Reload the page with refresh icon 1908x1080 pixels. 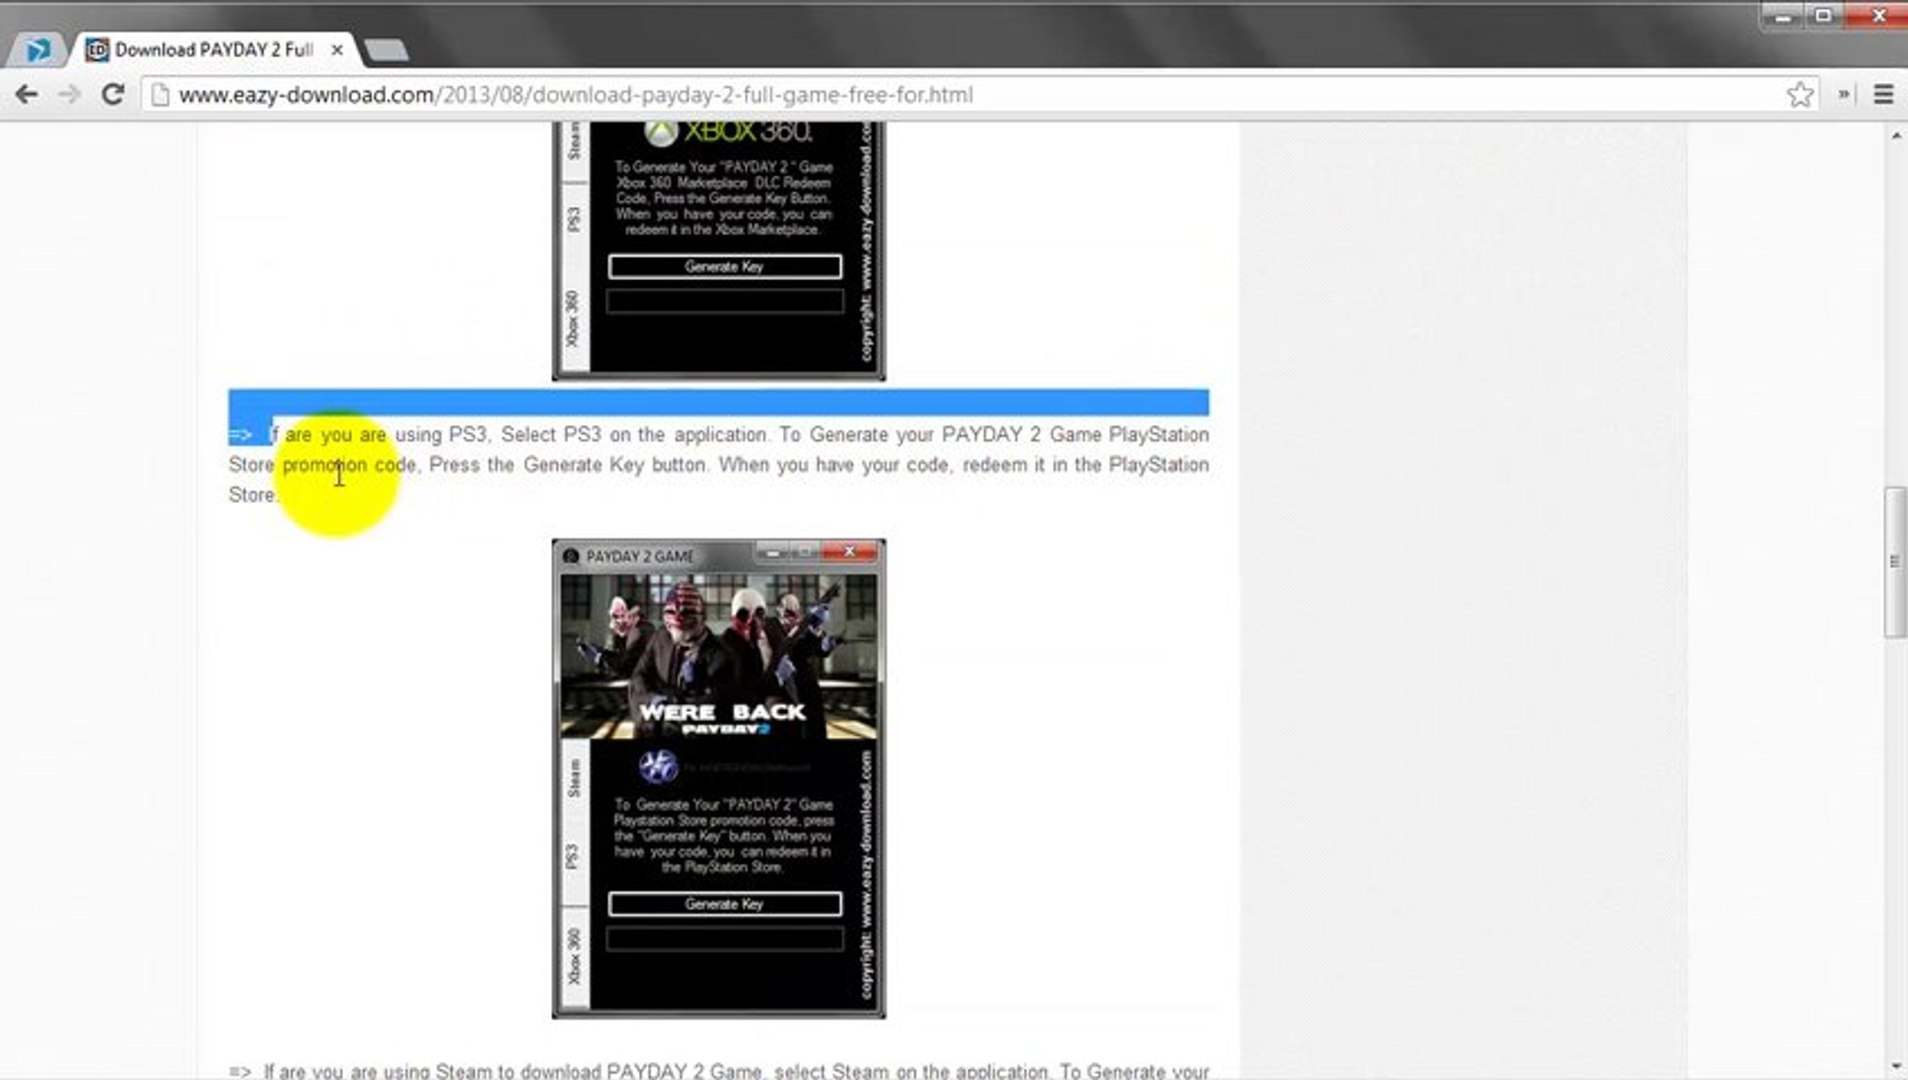[x=113, y=94]
